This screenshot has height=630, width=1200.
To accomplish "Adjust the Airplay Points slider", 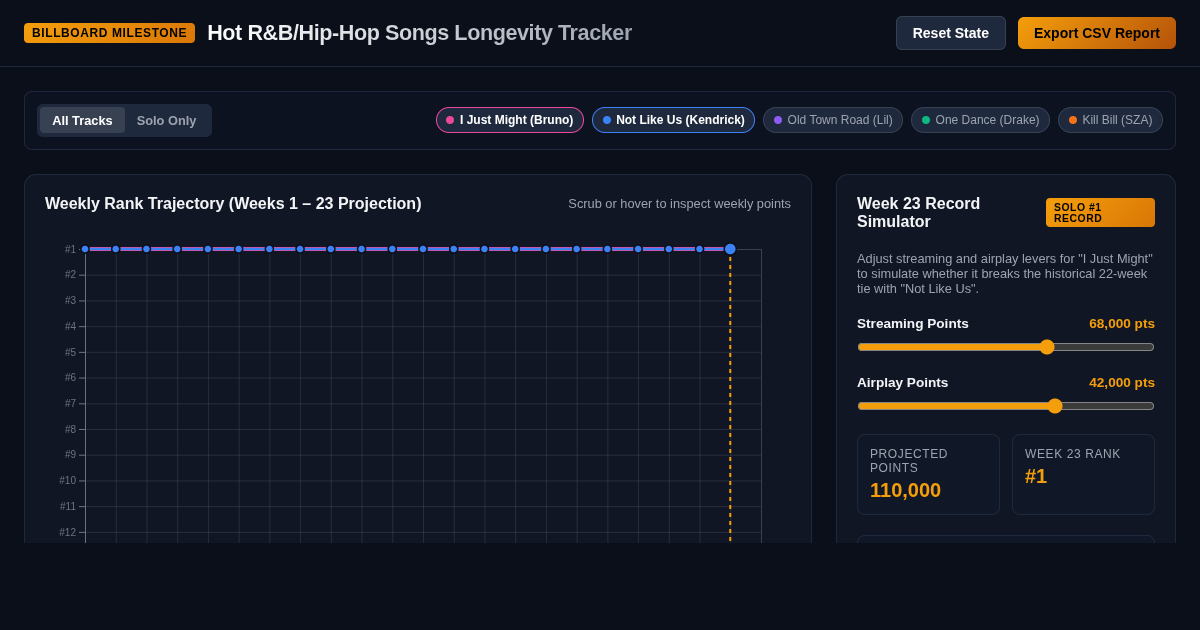I will click(1006, 406).
